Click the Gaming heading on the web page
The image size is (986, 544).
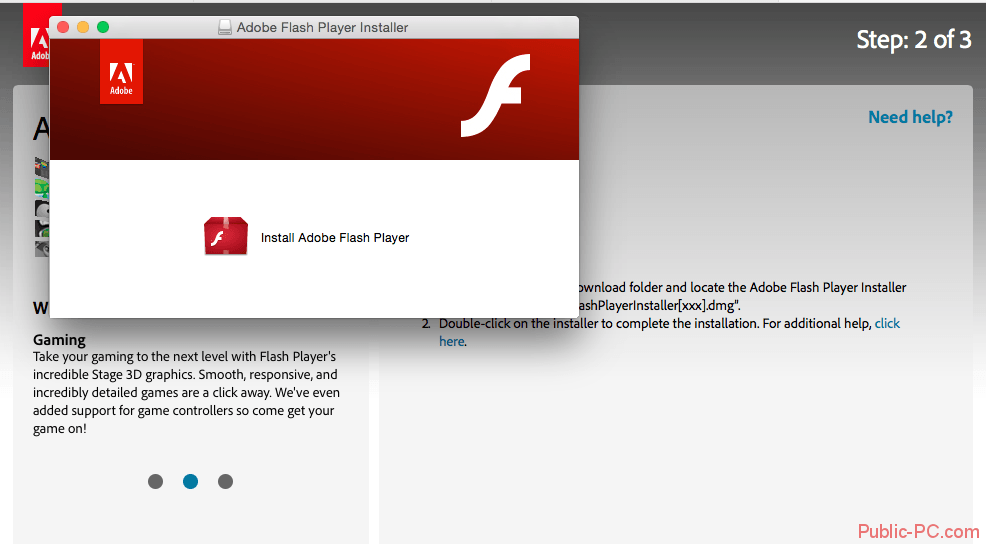click(x=59, y=340)
